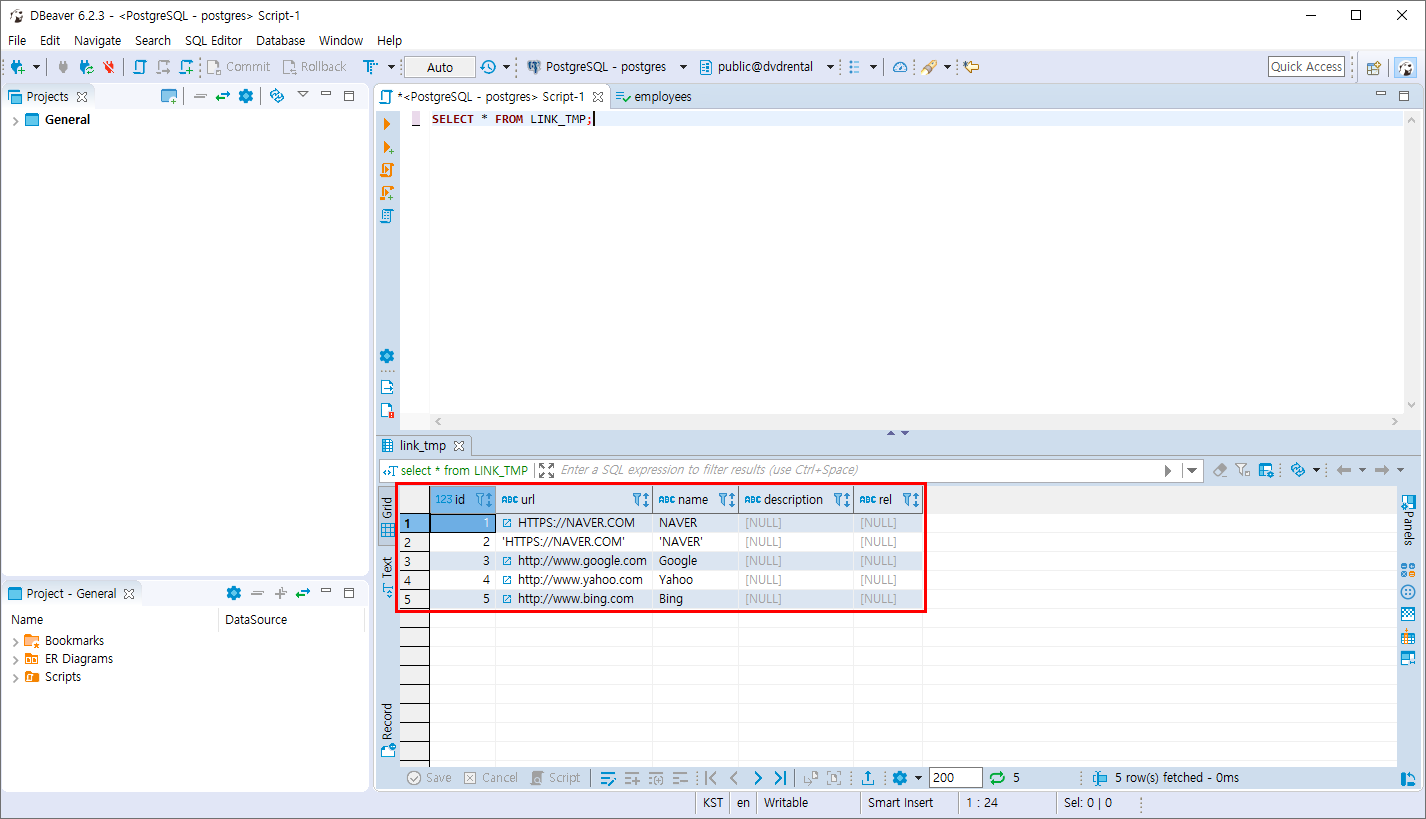The height and width of the screenshot is (819, 1426).
Task: Click the Reconnect plug icon
Action: point(86,67)
